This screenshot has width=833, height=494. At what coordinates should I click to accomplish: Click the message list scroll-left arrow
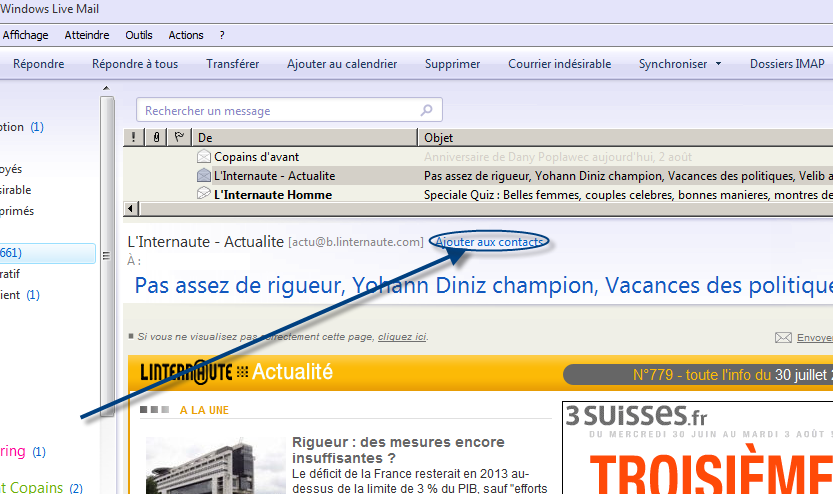(131, 209)
